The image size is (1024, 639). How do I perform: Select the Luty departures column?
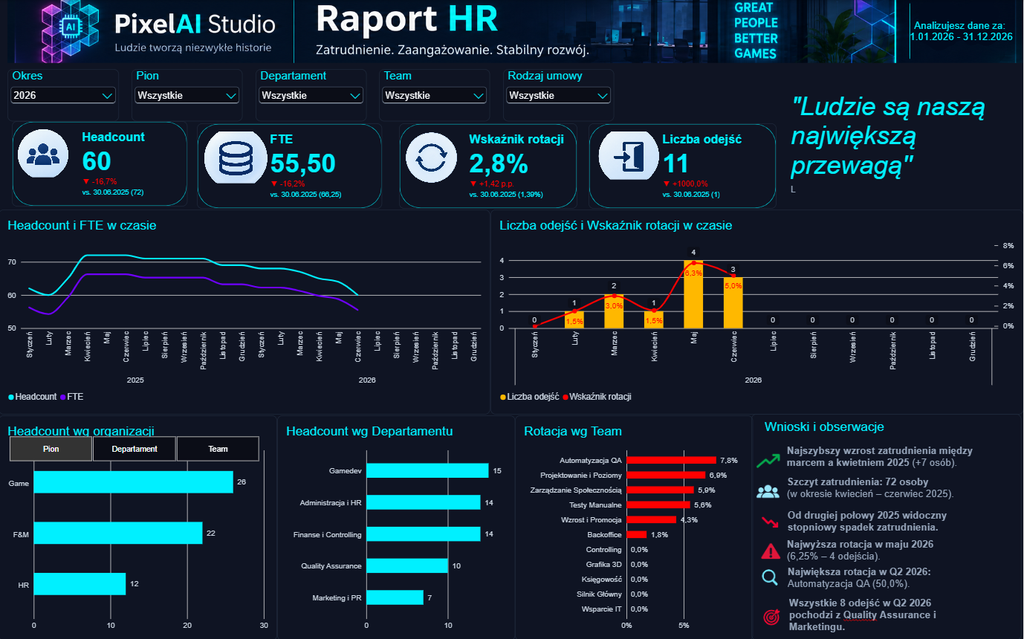pos(574,320)
